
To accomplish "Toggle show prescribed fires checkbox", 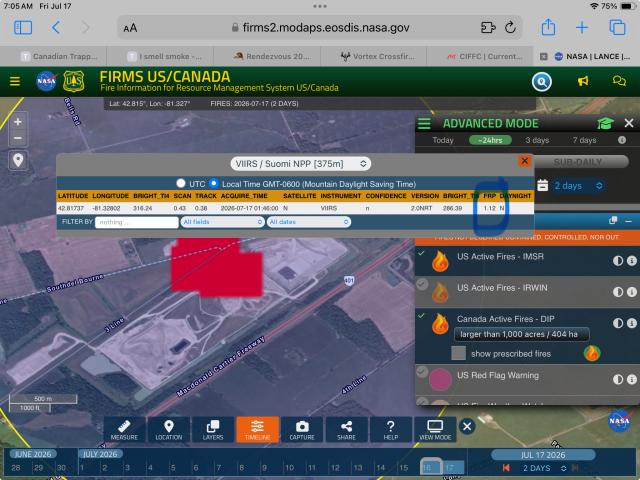I will [x=458, y=353].
